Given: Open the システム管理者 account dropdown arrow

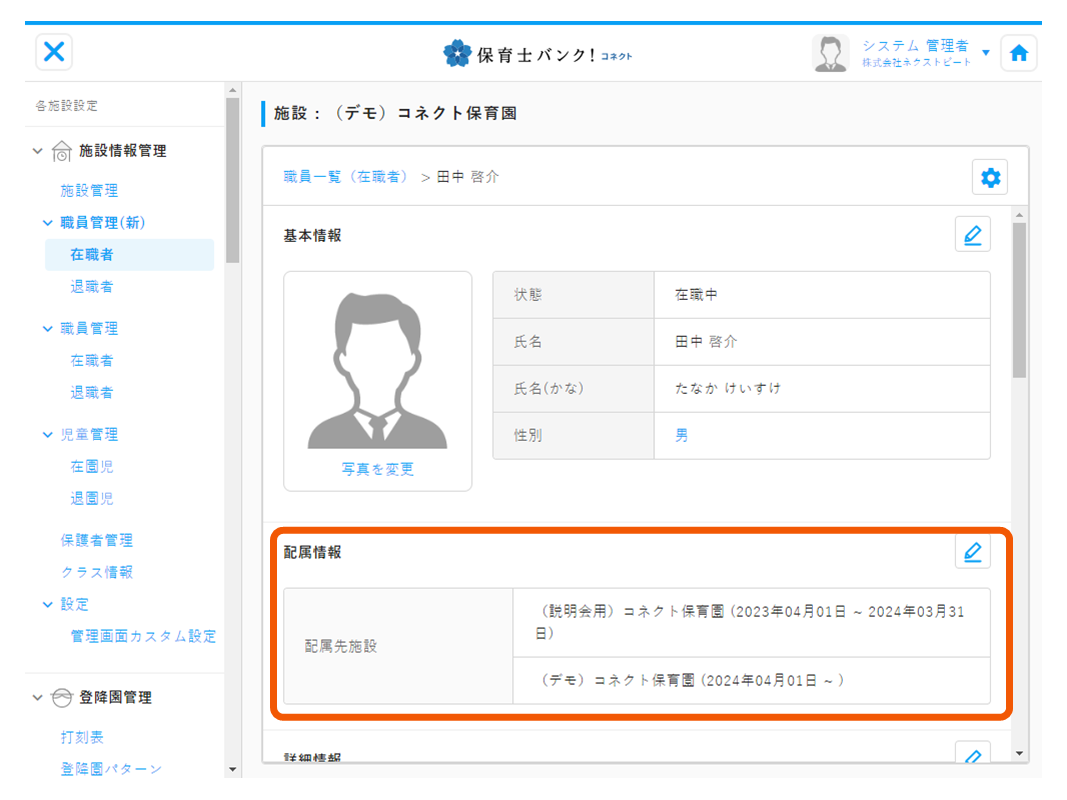Looking at the screenshot, I should click(986, 52).
